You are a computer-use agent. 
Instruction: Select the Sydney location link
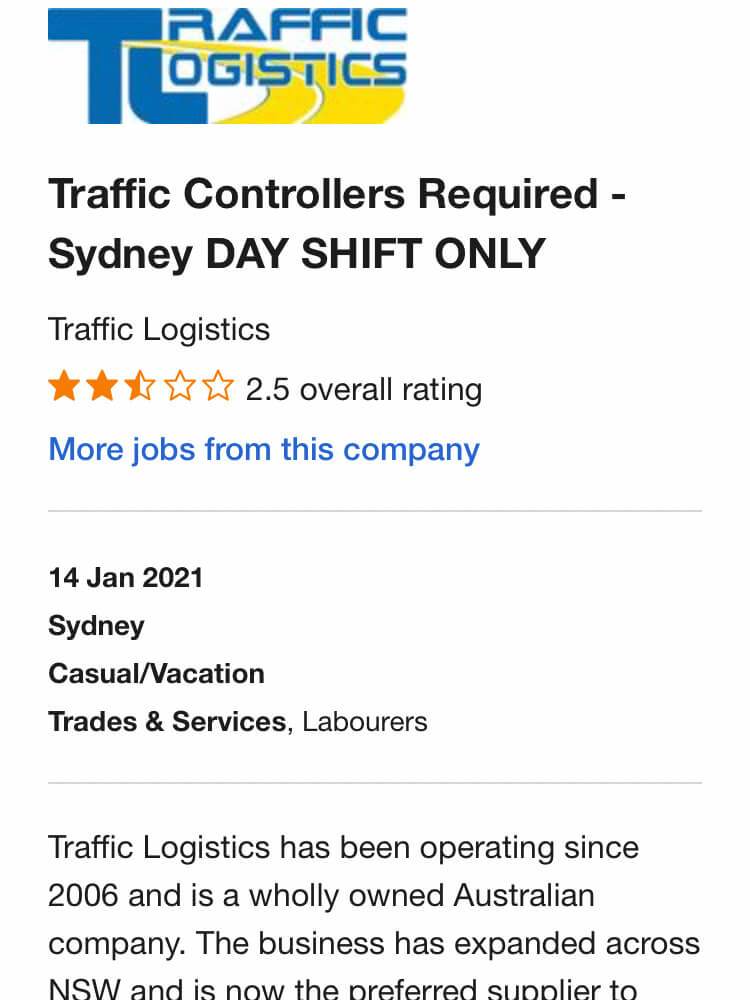96,626
